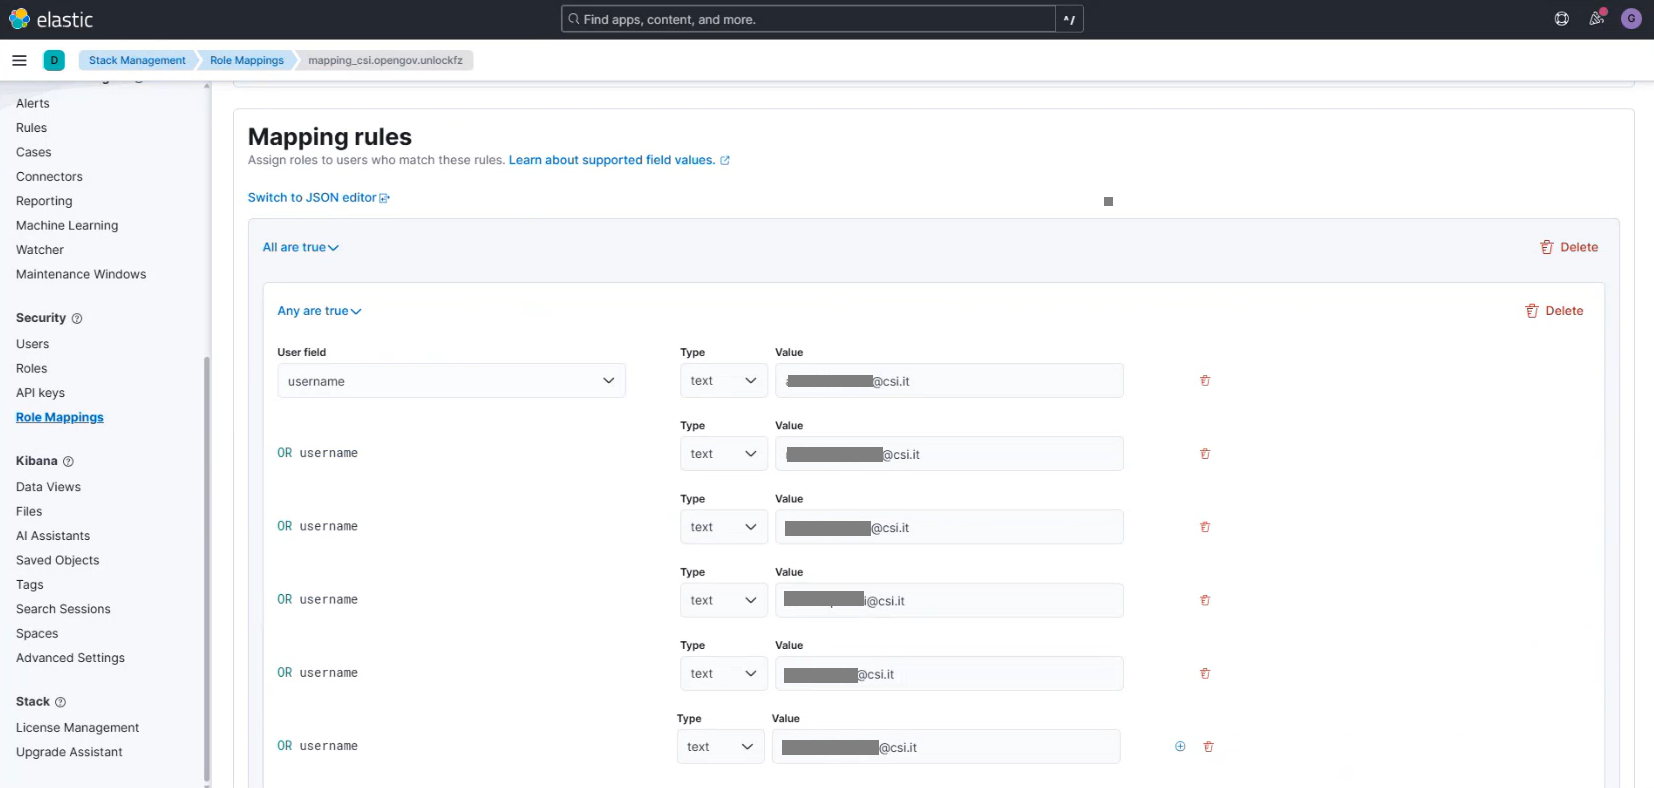
Task: Open License Management under Stack
Action: pos(77,728)
